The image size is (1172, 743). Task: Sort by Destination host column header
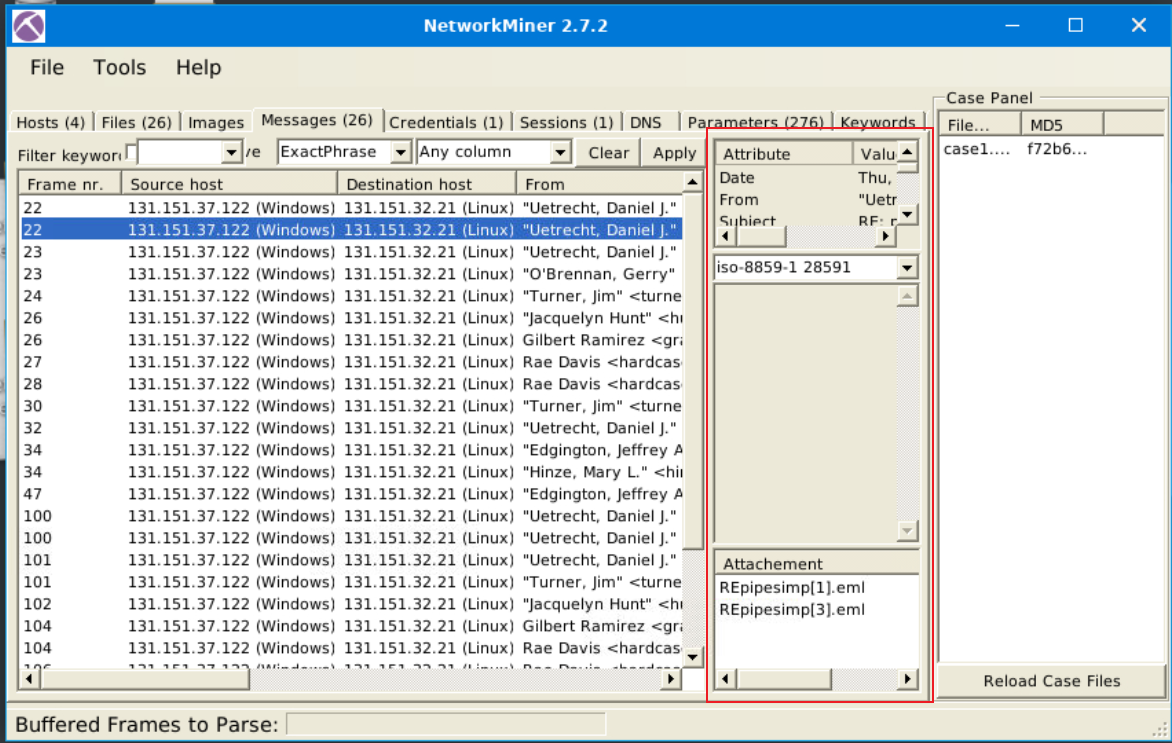(426, 184)
